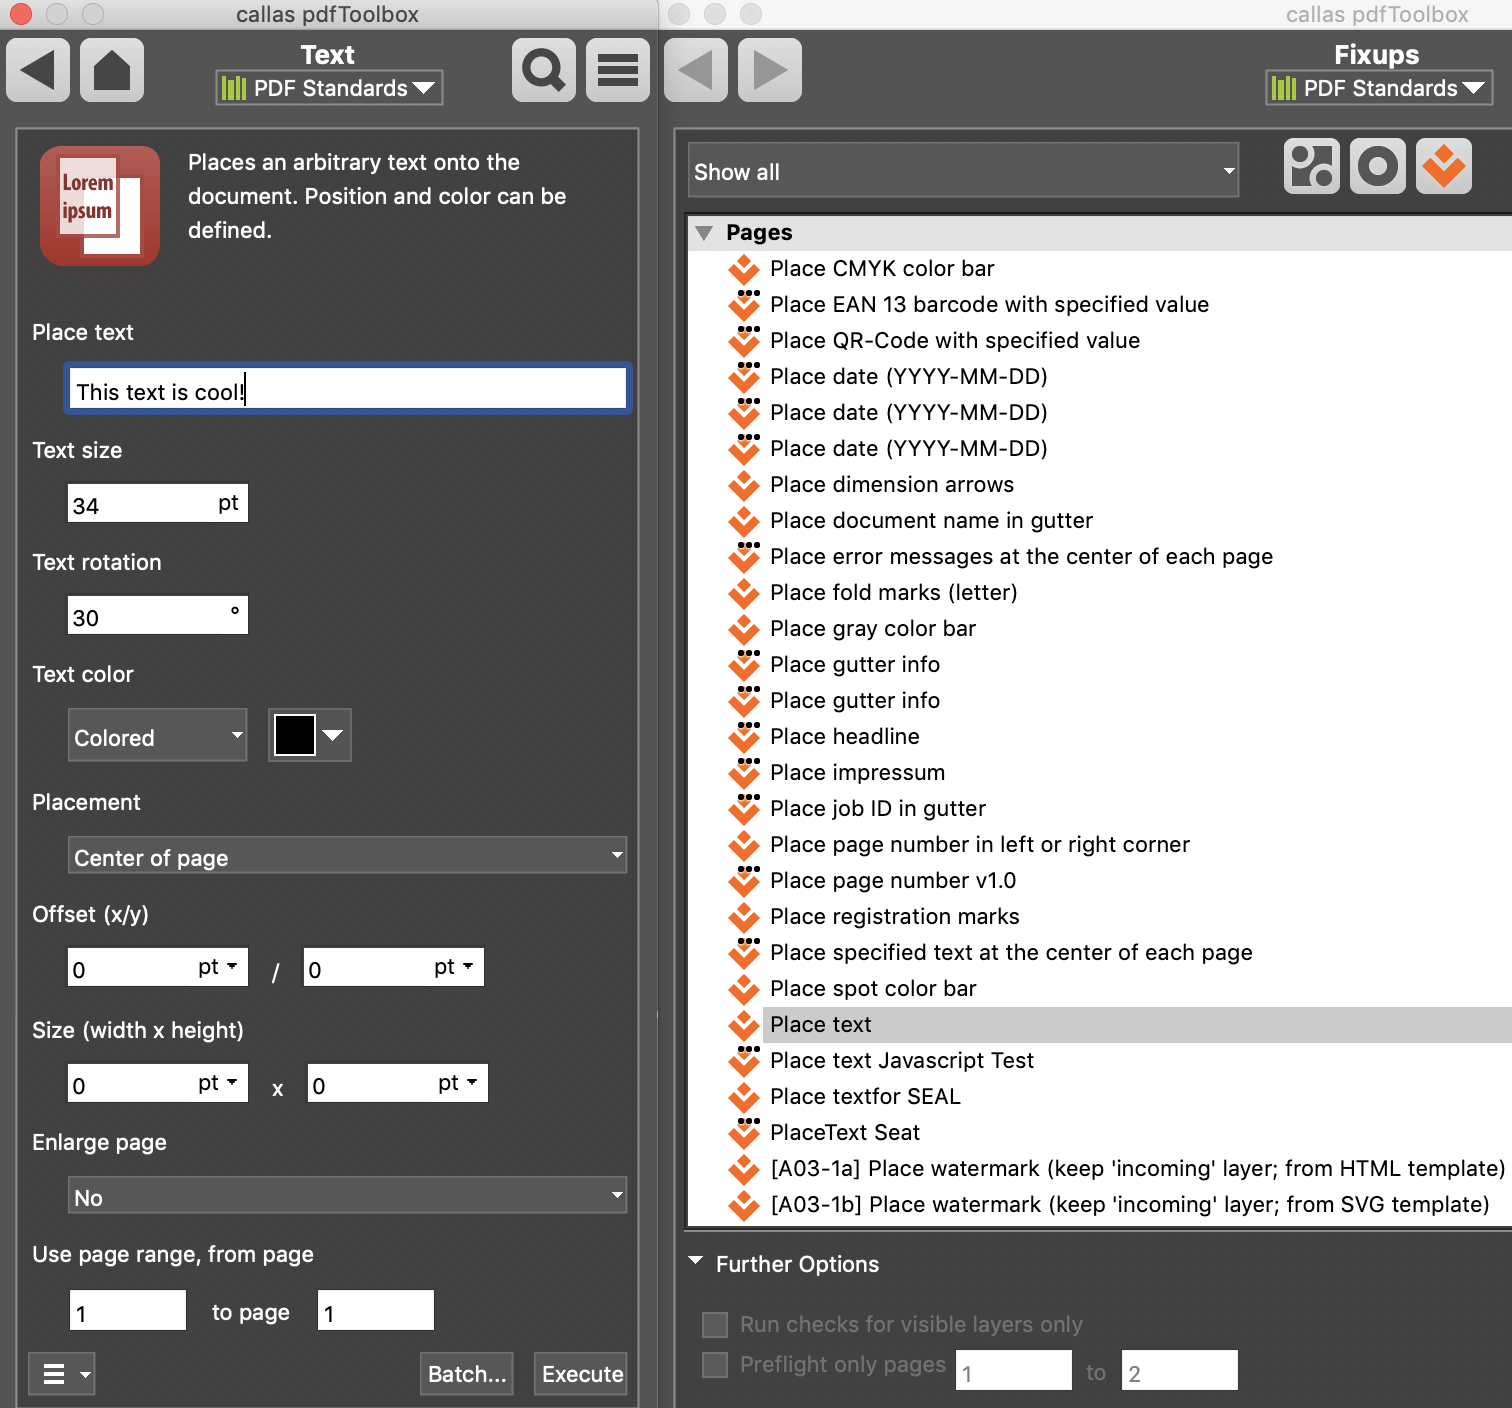The width and height of the screenshot is (1512, 1408).
Task: Go back in the Text window
Action: [38, 70]
